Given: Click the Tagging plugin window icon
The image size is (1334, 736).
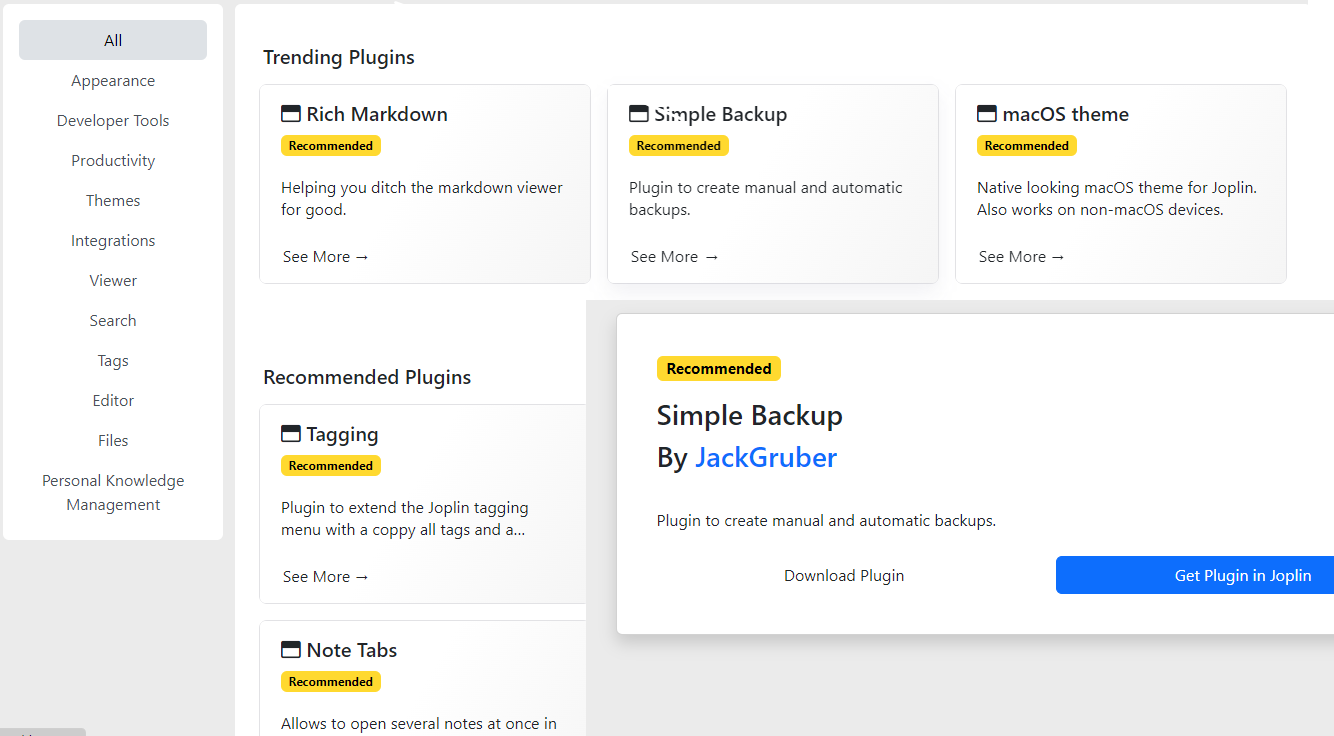Looking at the screenshot, I should pos(291,434).
